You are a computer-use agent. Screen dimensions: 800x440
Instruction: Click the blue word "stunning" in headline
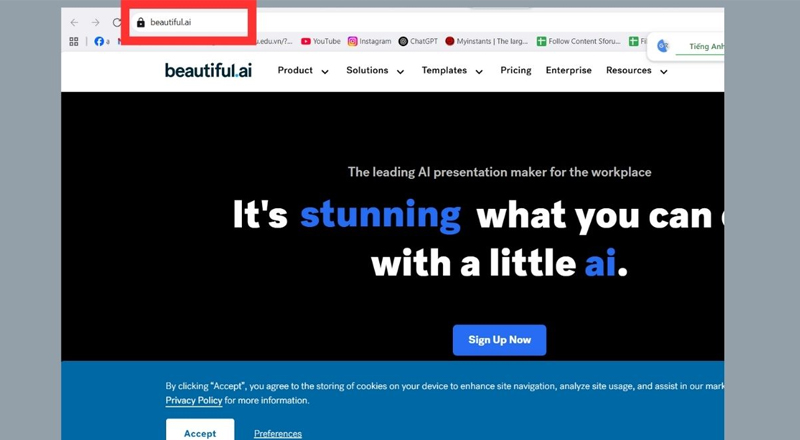tap(381, 214)
